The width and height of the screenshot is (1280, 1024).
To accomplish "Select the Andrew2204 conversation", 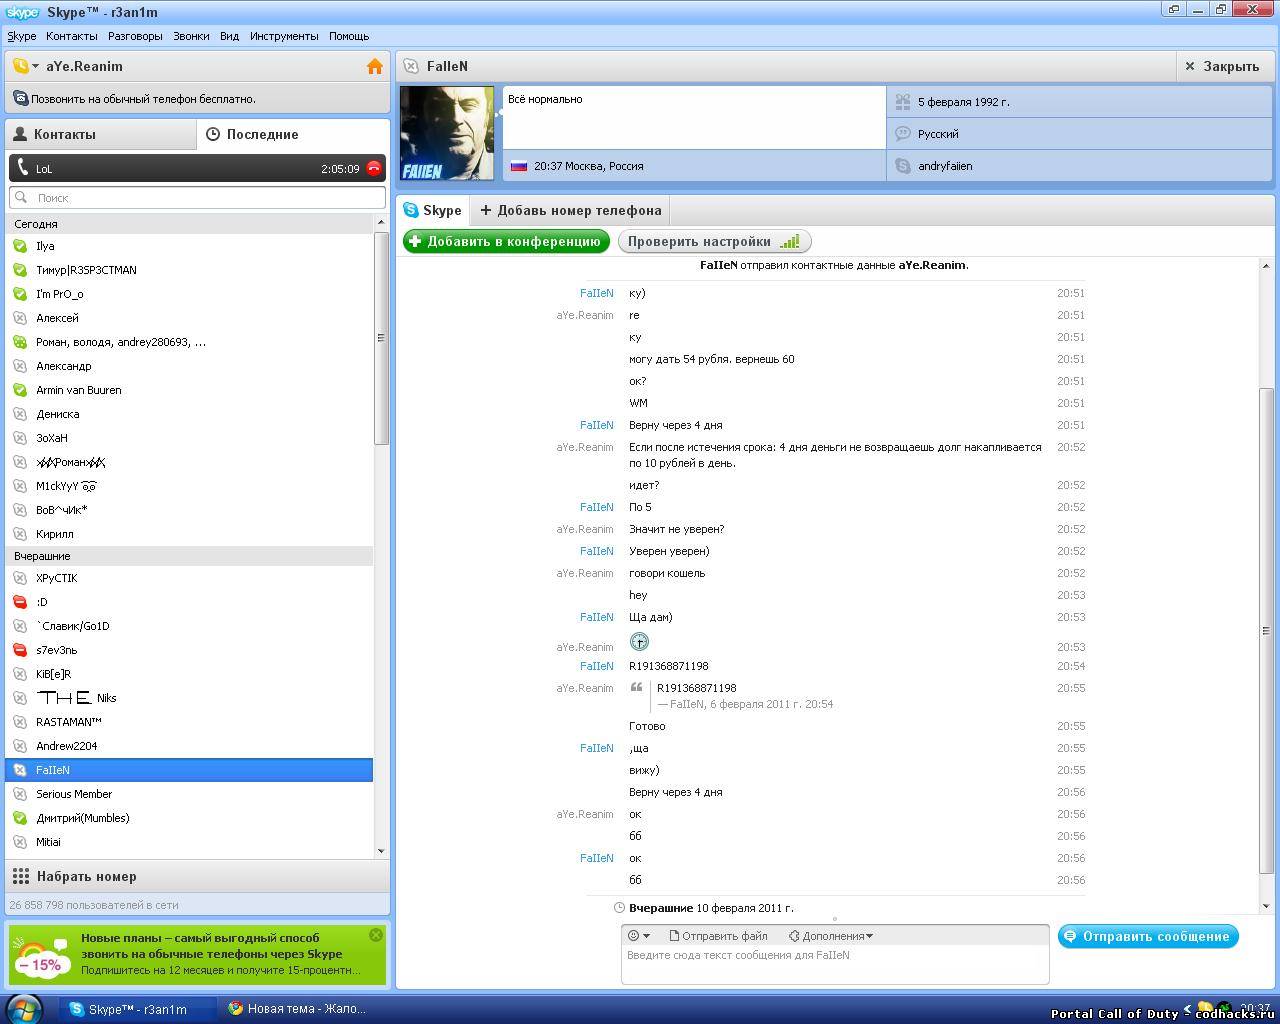I will tap(190, 746).
